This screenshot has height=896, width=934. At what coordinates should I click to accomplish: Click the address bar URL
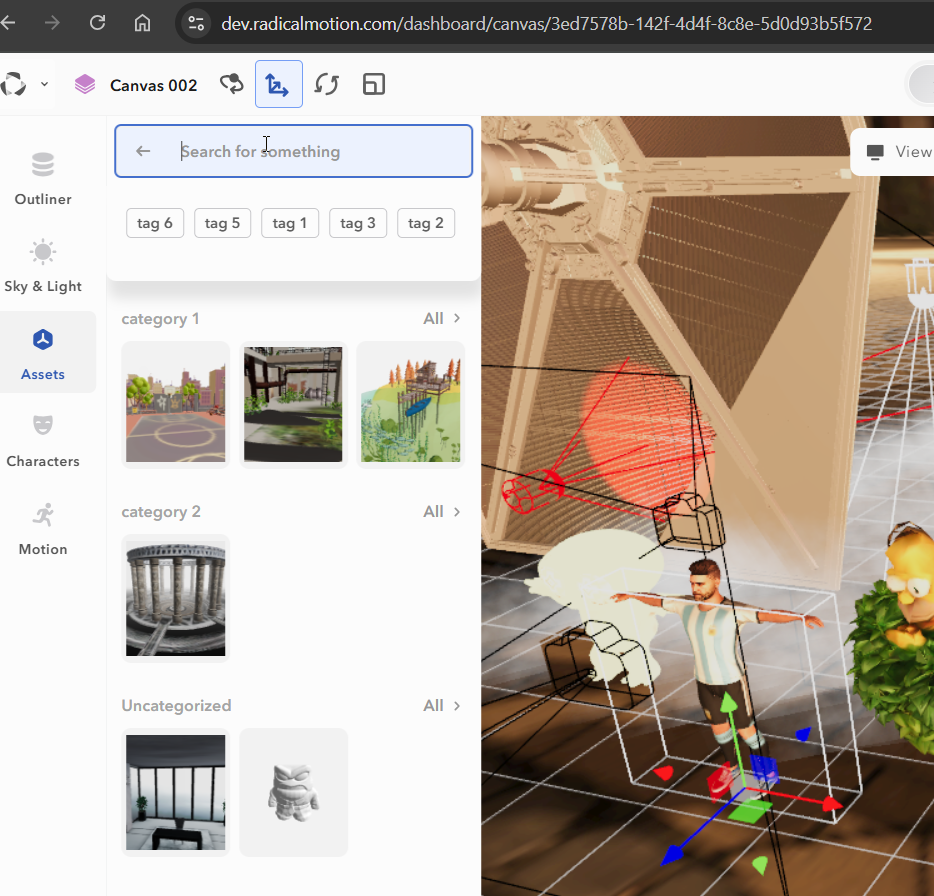click(x=546, y=24)
